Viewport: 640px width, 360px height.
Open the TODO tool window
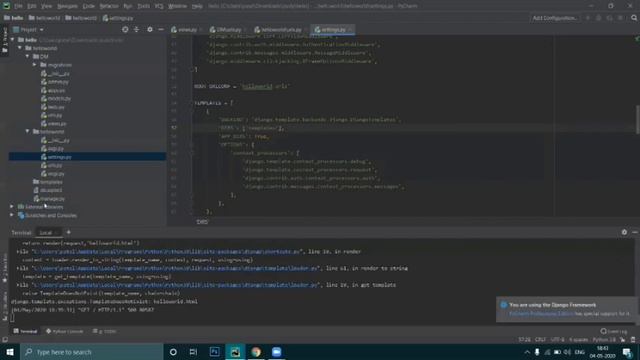coord(104,331)
